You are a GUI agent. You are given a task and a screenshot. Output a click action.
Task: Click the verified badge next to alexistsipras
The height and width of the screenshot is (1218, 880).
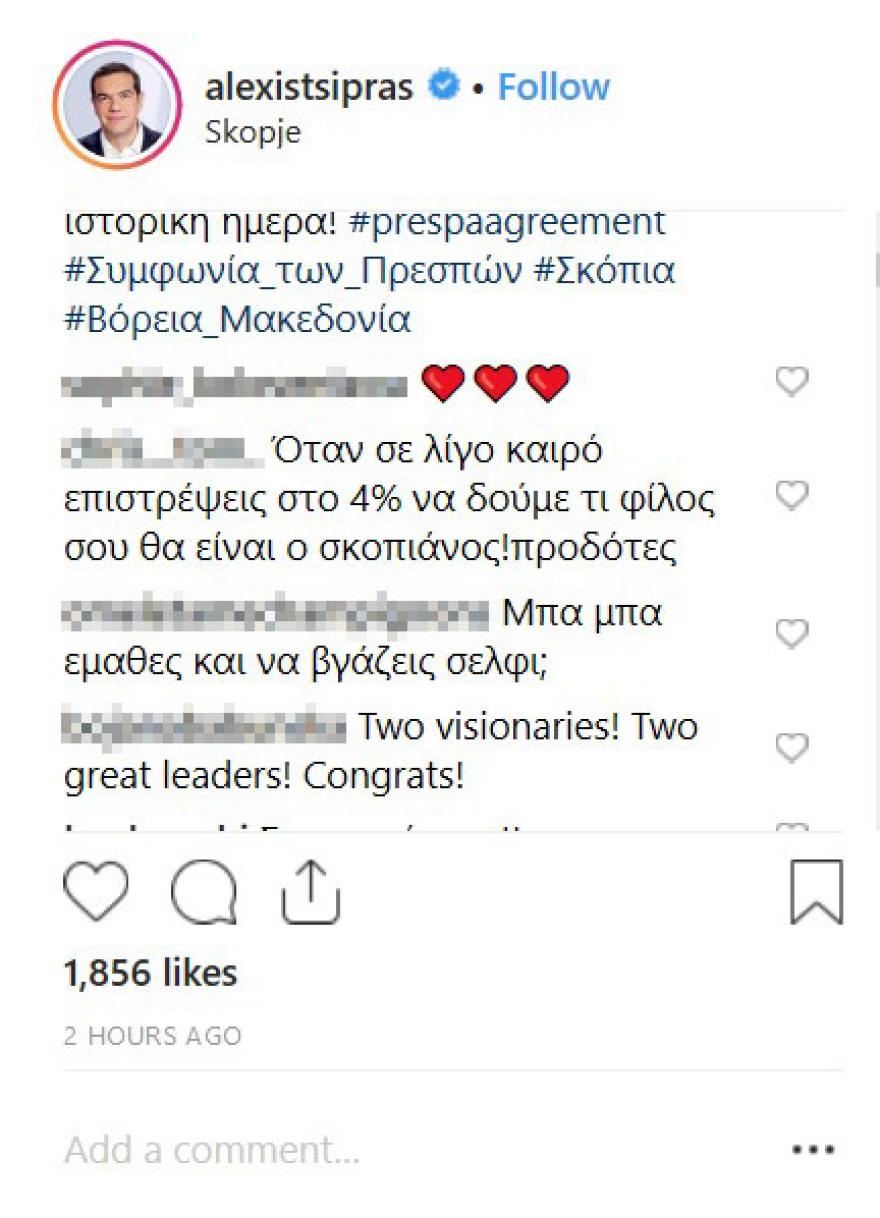click(441, 85)
